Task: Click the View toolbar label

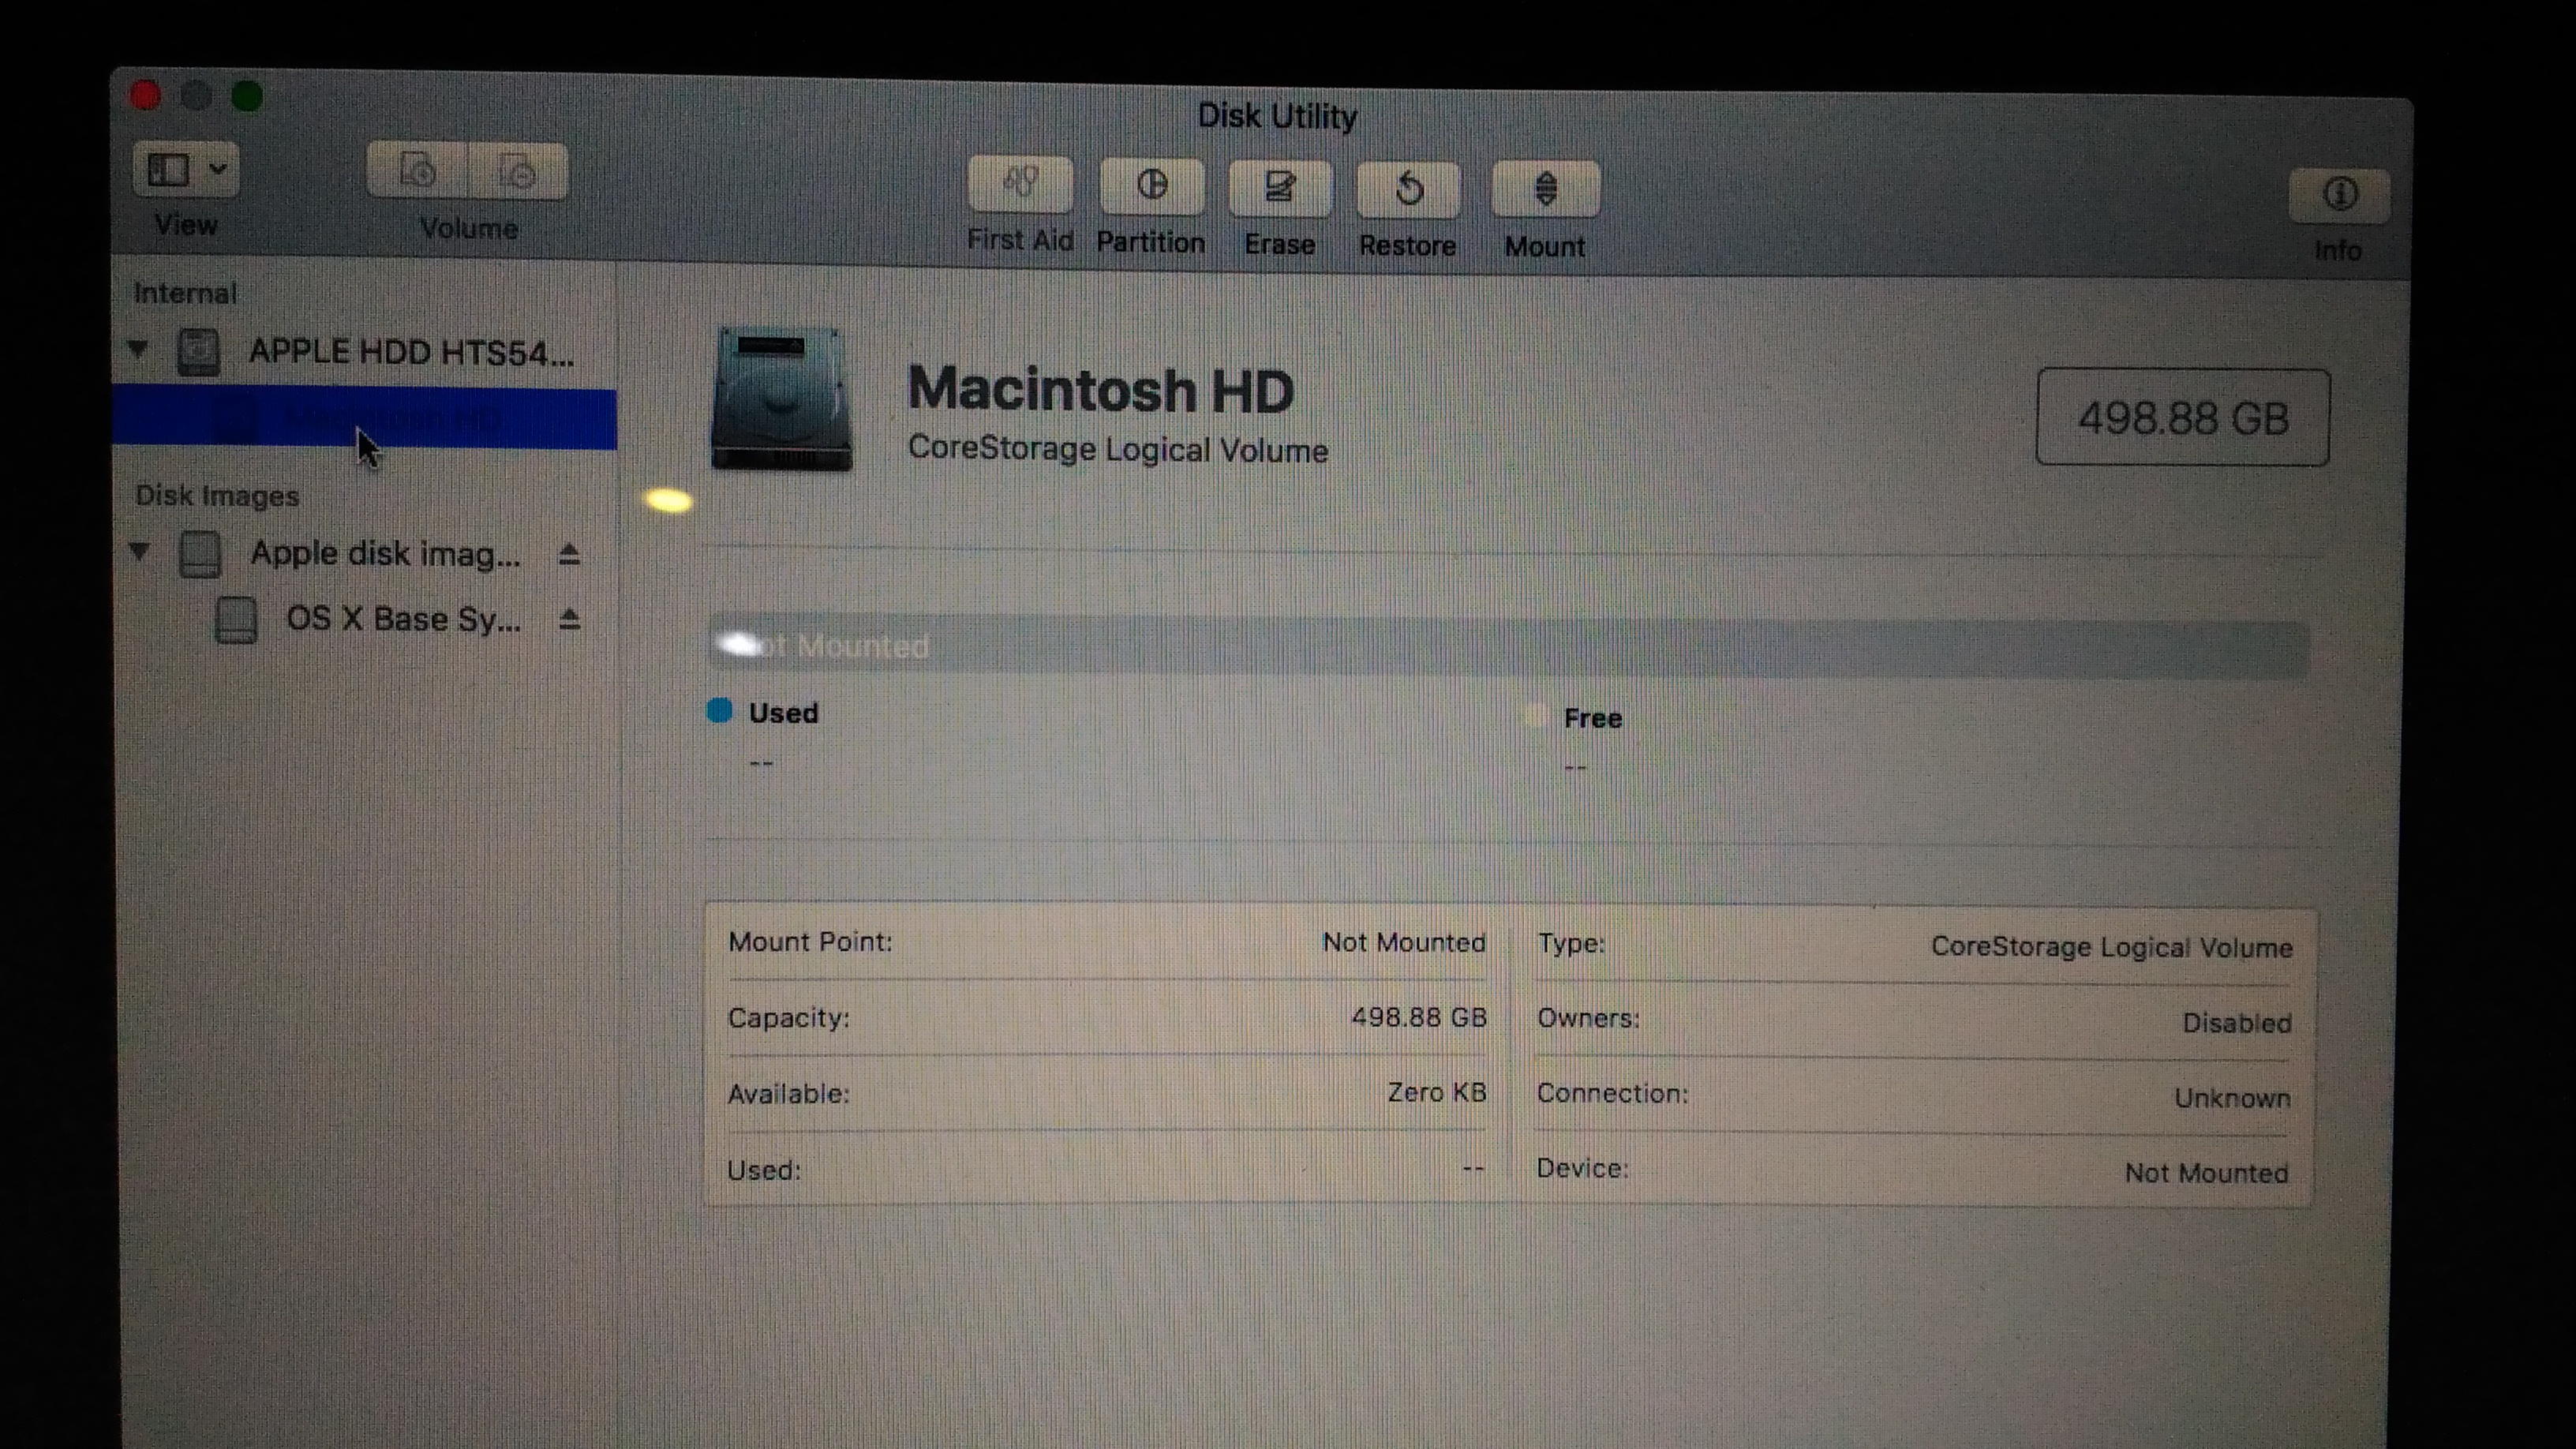Action: (x=186, y=225)
